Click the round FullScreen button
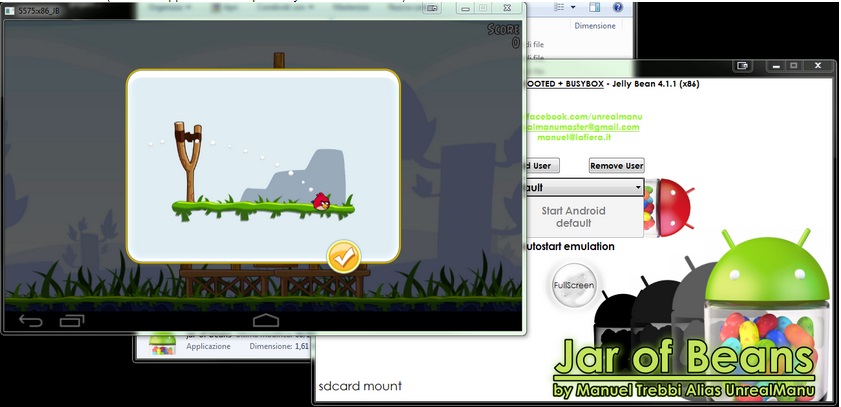 tap(574, 286)
